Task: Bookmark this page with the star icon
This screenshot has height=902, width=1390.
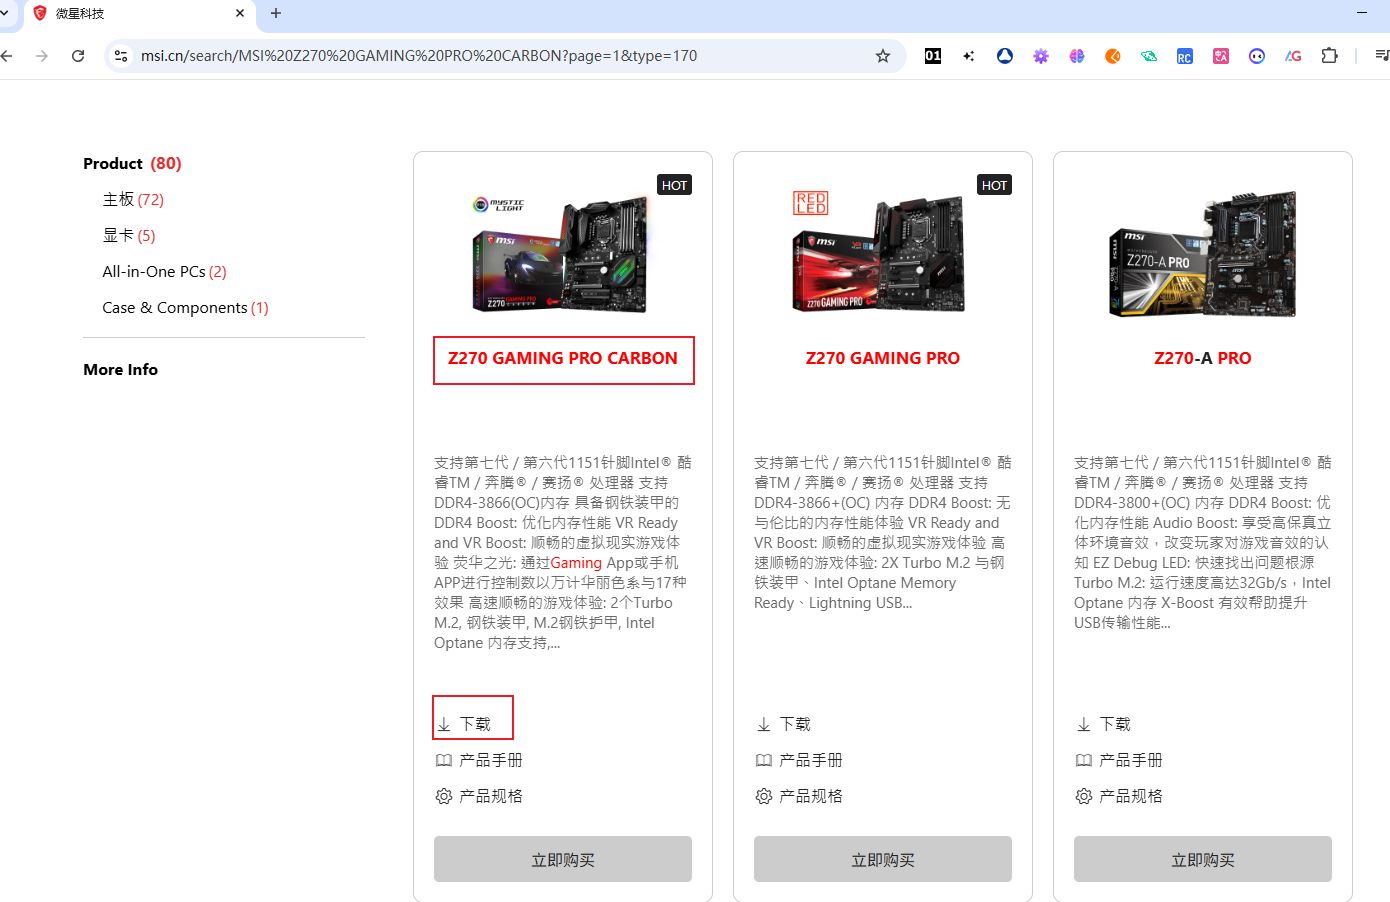Action: 883,56
